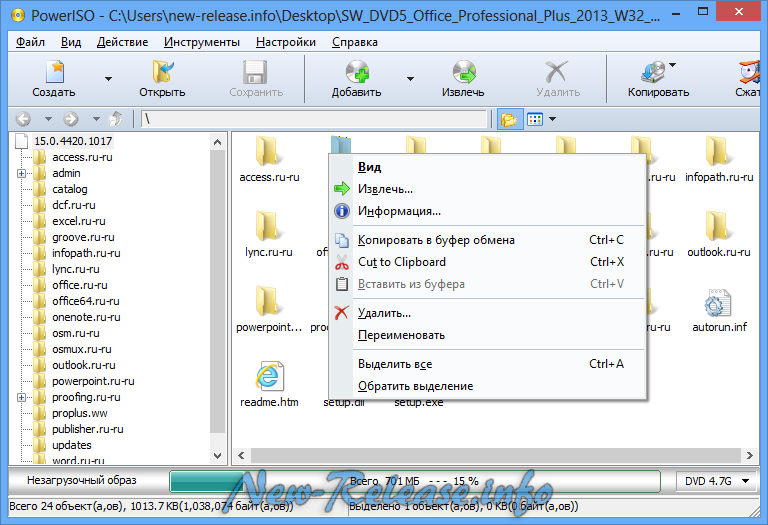Click the Back navigation arrow icon

pyautogui.click(x=23, y=119)
